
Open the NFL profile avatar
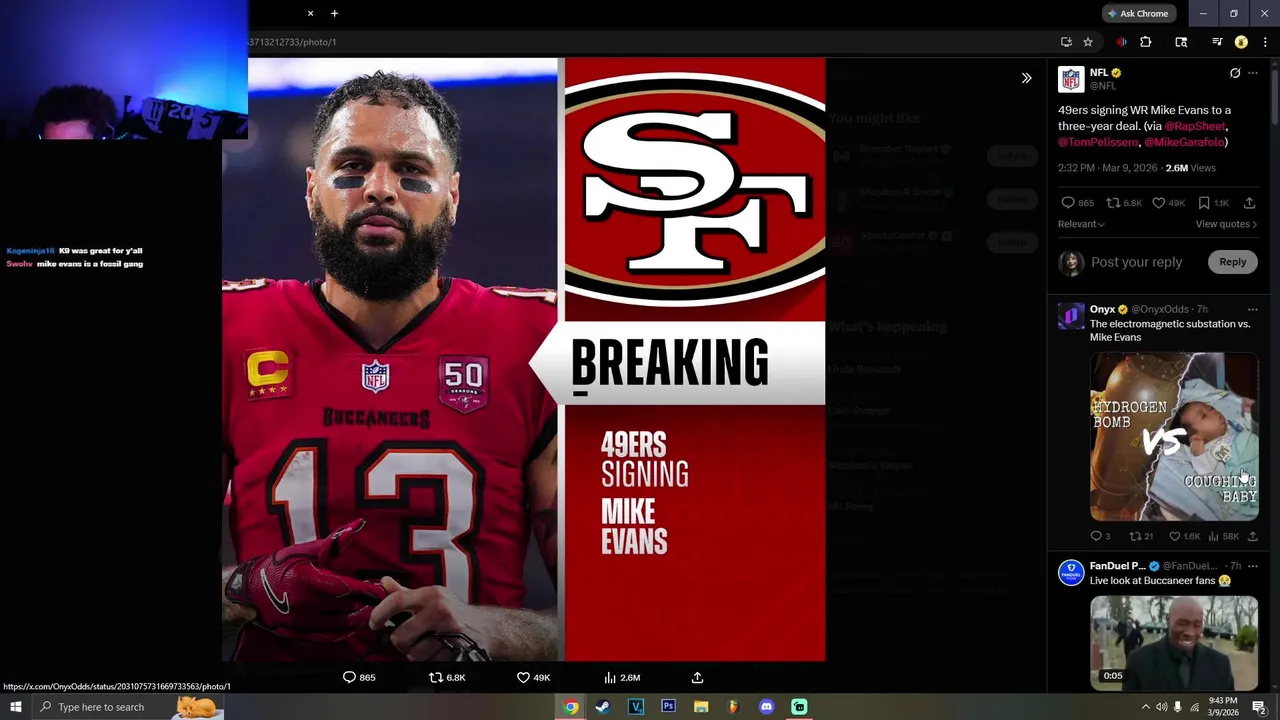1071,80
